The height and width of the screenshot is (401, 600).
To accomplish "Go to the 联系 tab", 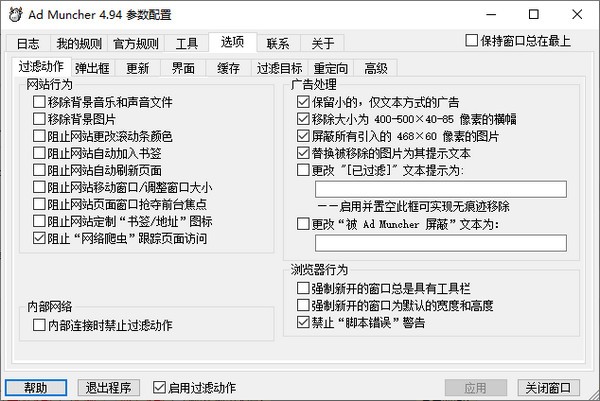I will coord(278,43).
